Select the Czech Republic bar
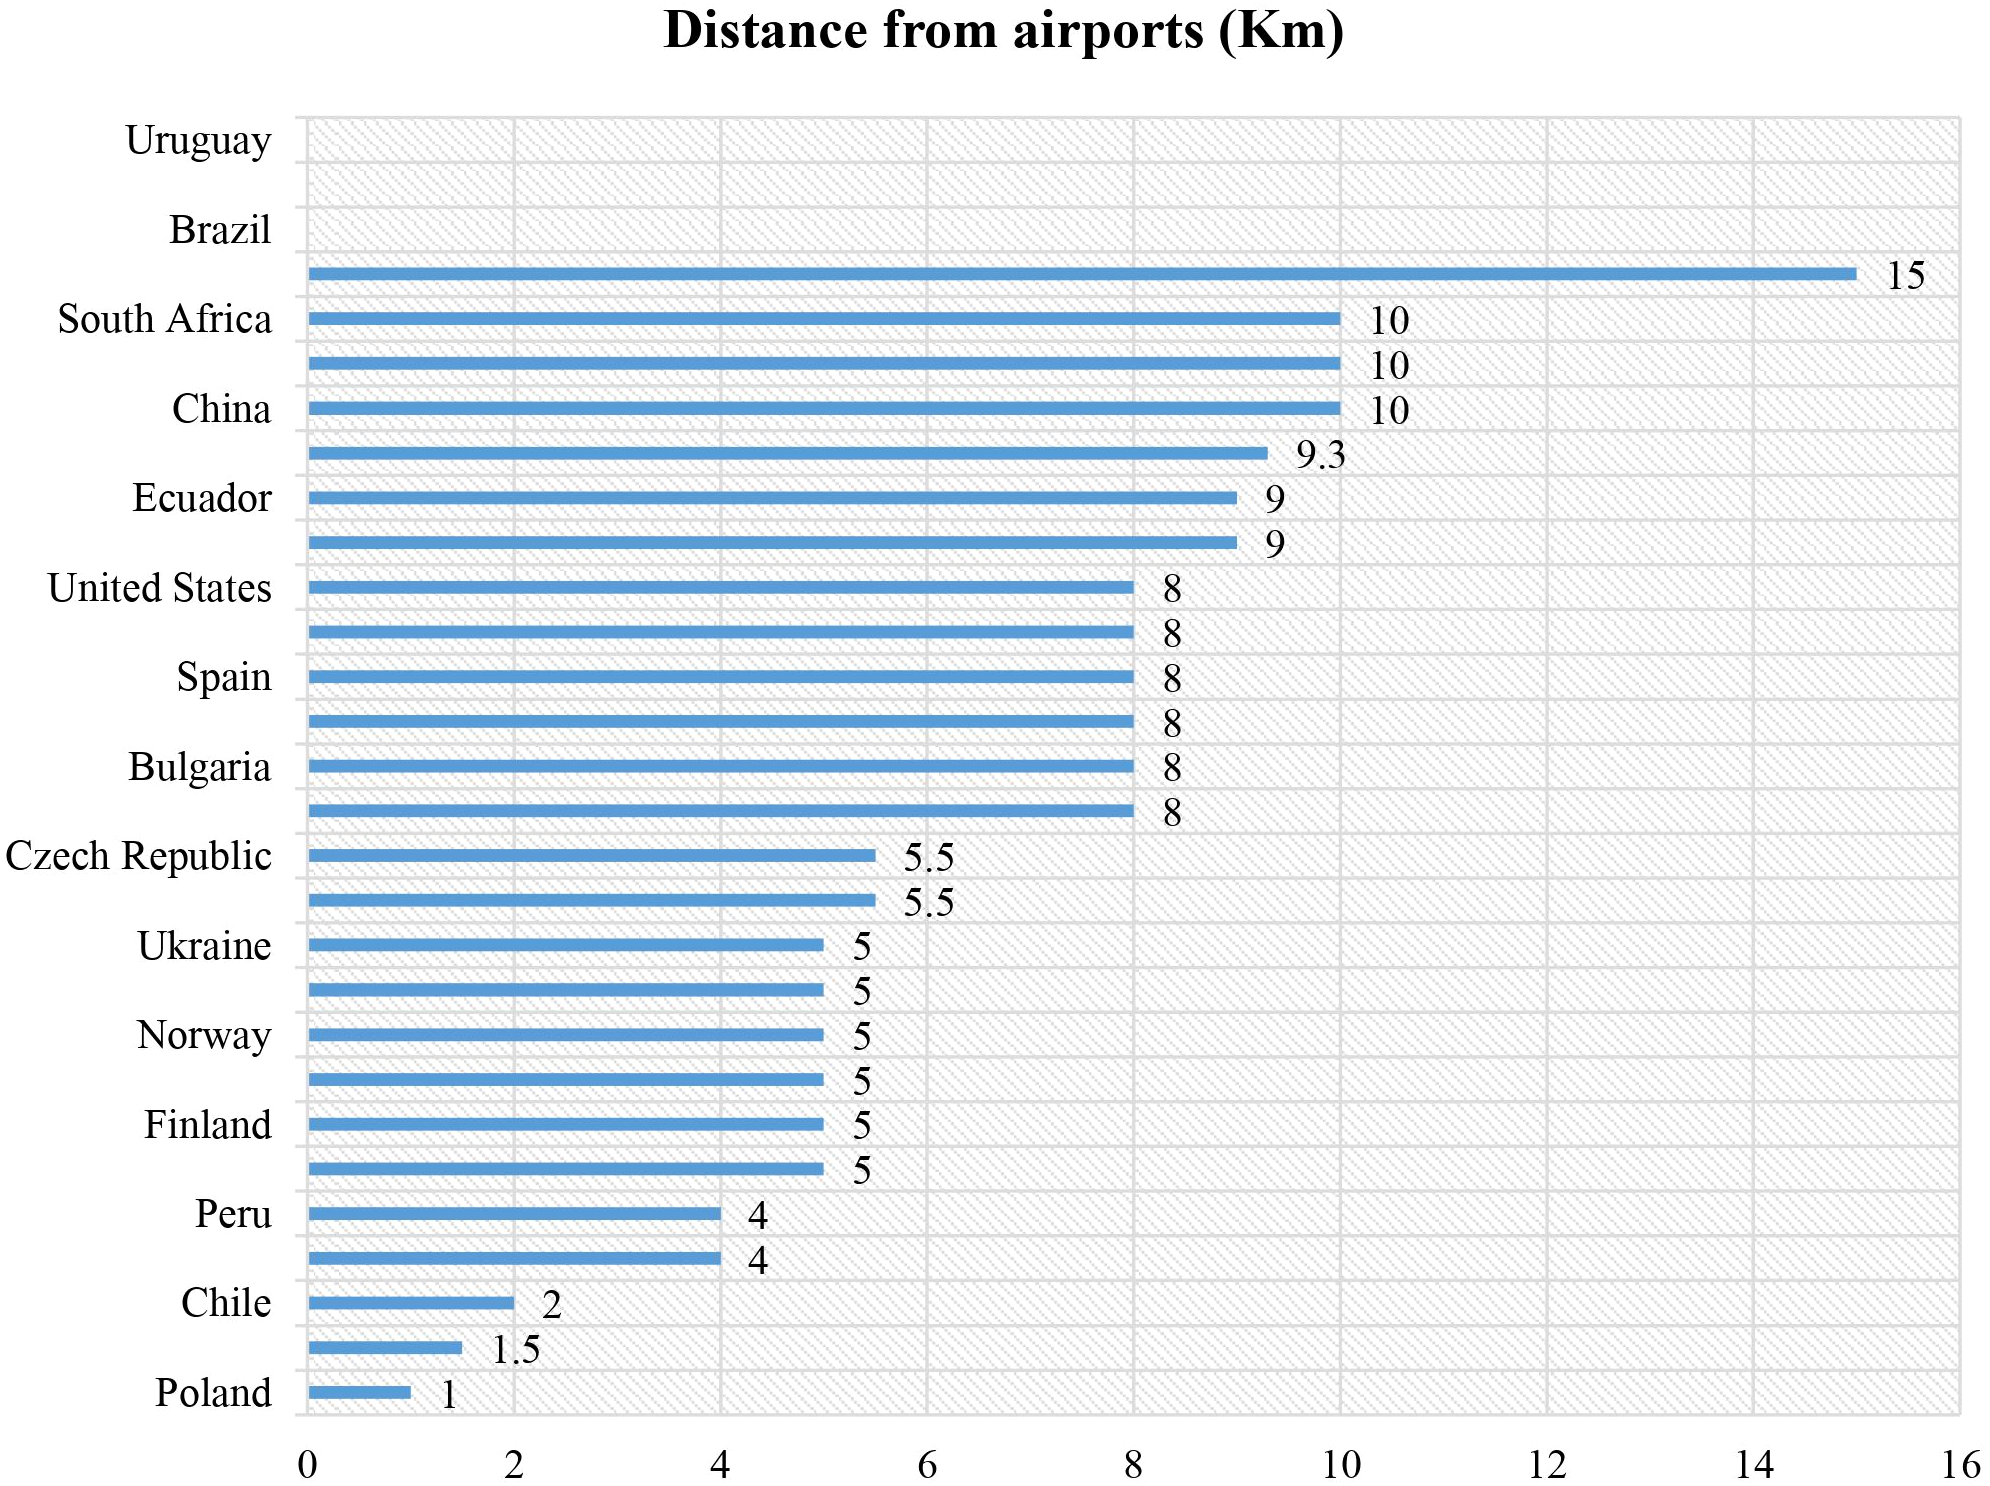Viewport: 1990px width, 1486px height. point(591,856)
